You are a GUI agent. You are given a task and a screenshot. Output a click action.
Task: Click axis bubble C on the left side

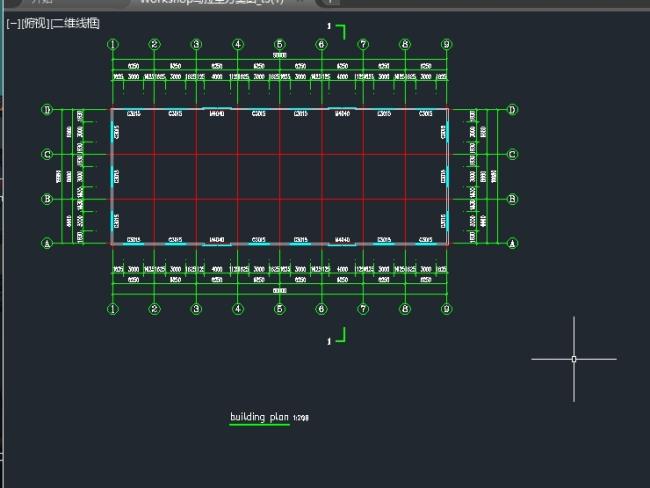(x=46, y=154)
